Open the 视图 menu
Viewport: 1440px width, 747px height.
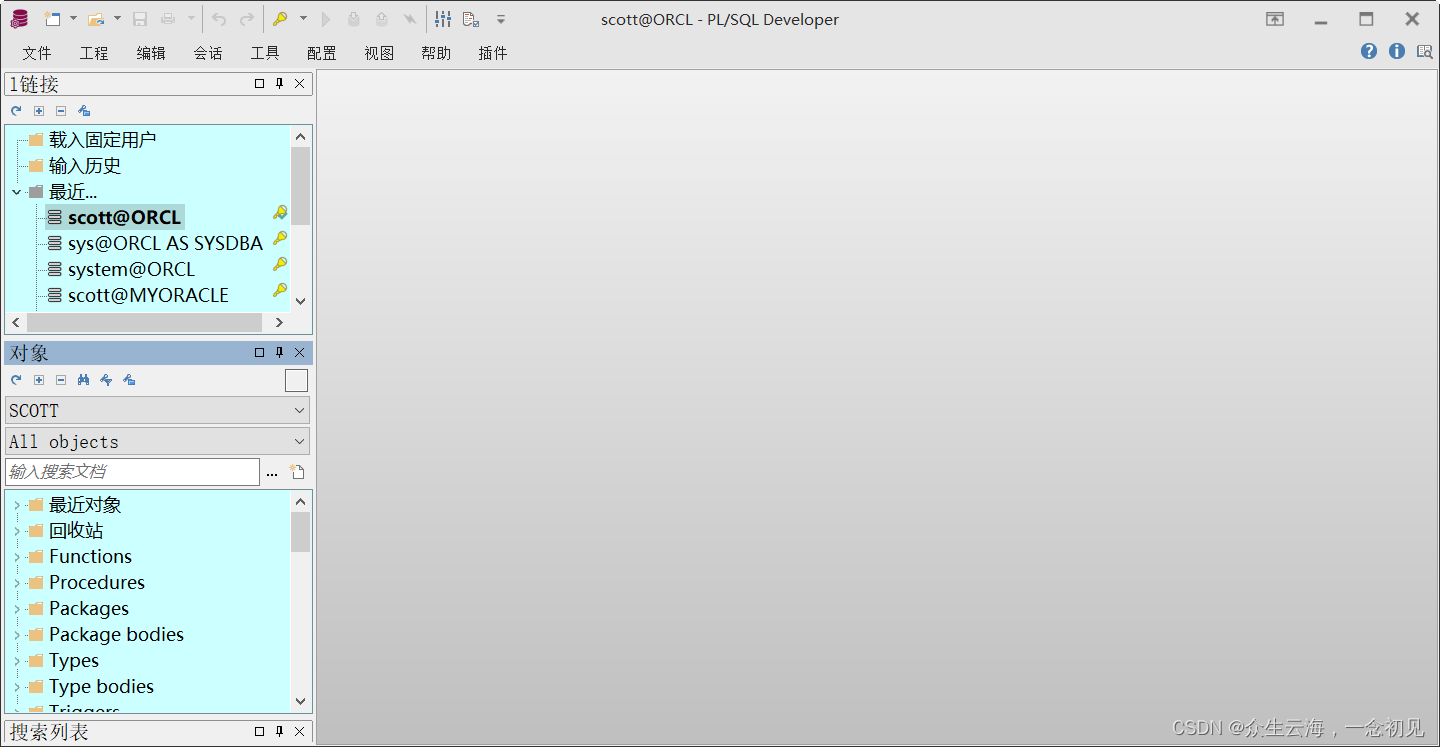pos(379,53)
